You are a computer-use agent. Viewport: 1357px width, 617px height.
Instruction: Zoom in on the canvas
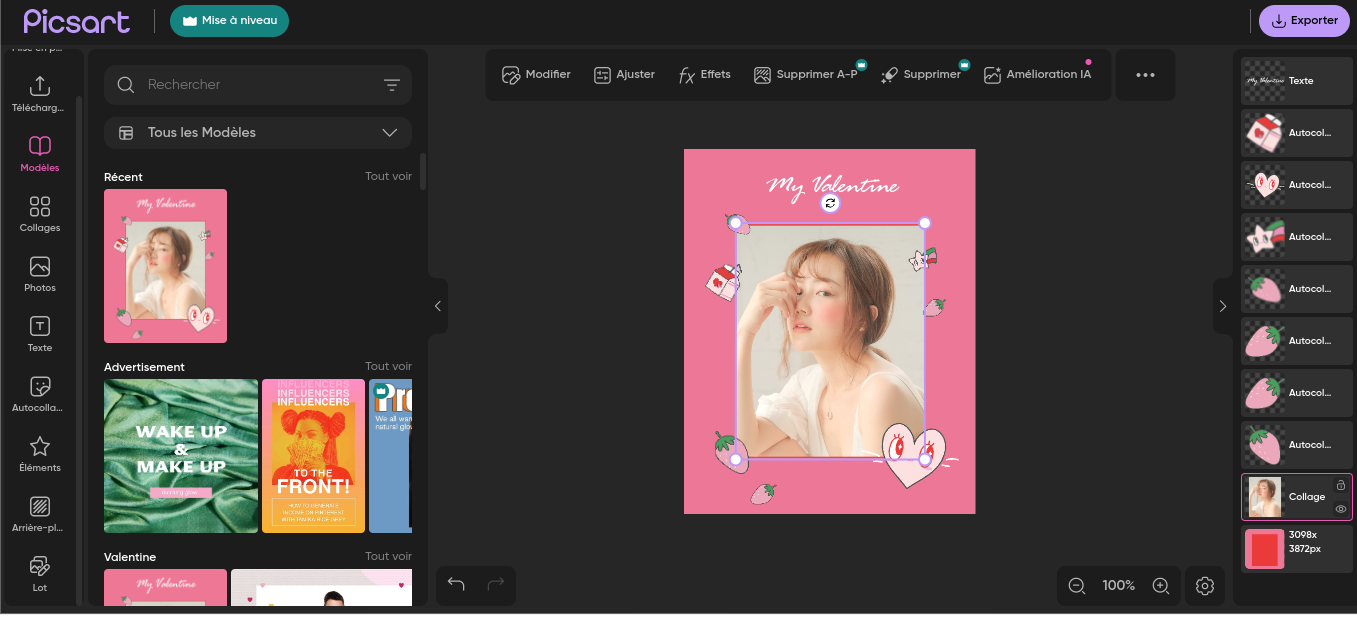coord(1161,586)
